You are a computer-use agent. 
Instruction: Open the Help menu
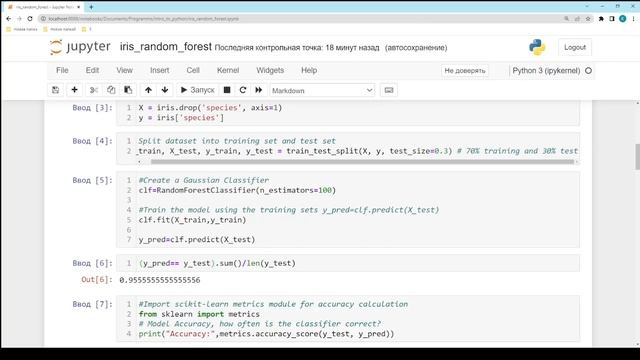pyautogui.click(x=309, y=70)
